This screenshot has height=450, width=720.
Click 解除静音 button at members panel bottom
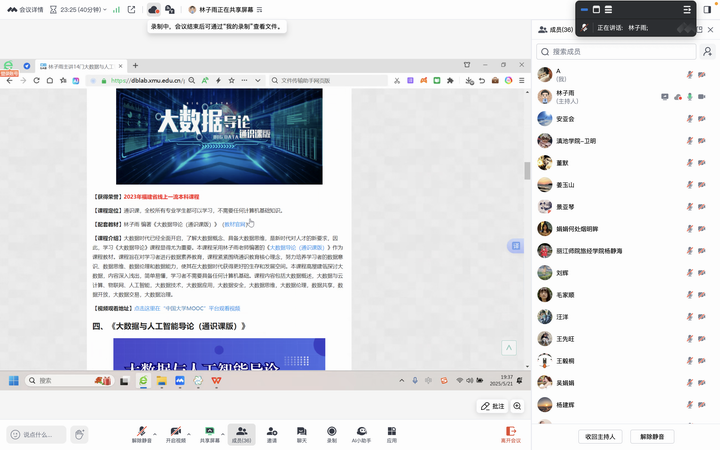[652, 437]
